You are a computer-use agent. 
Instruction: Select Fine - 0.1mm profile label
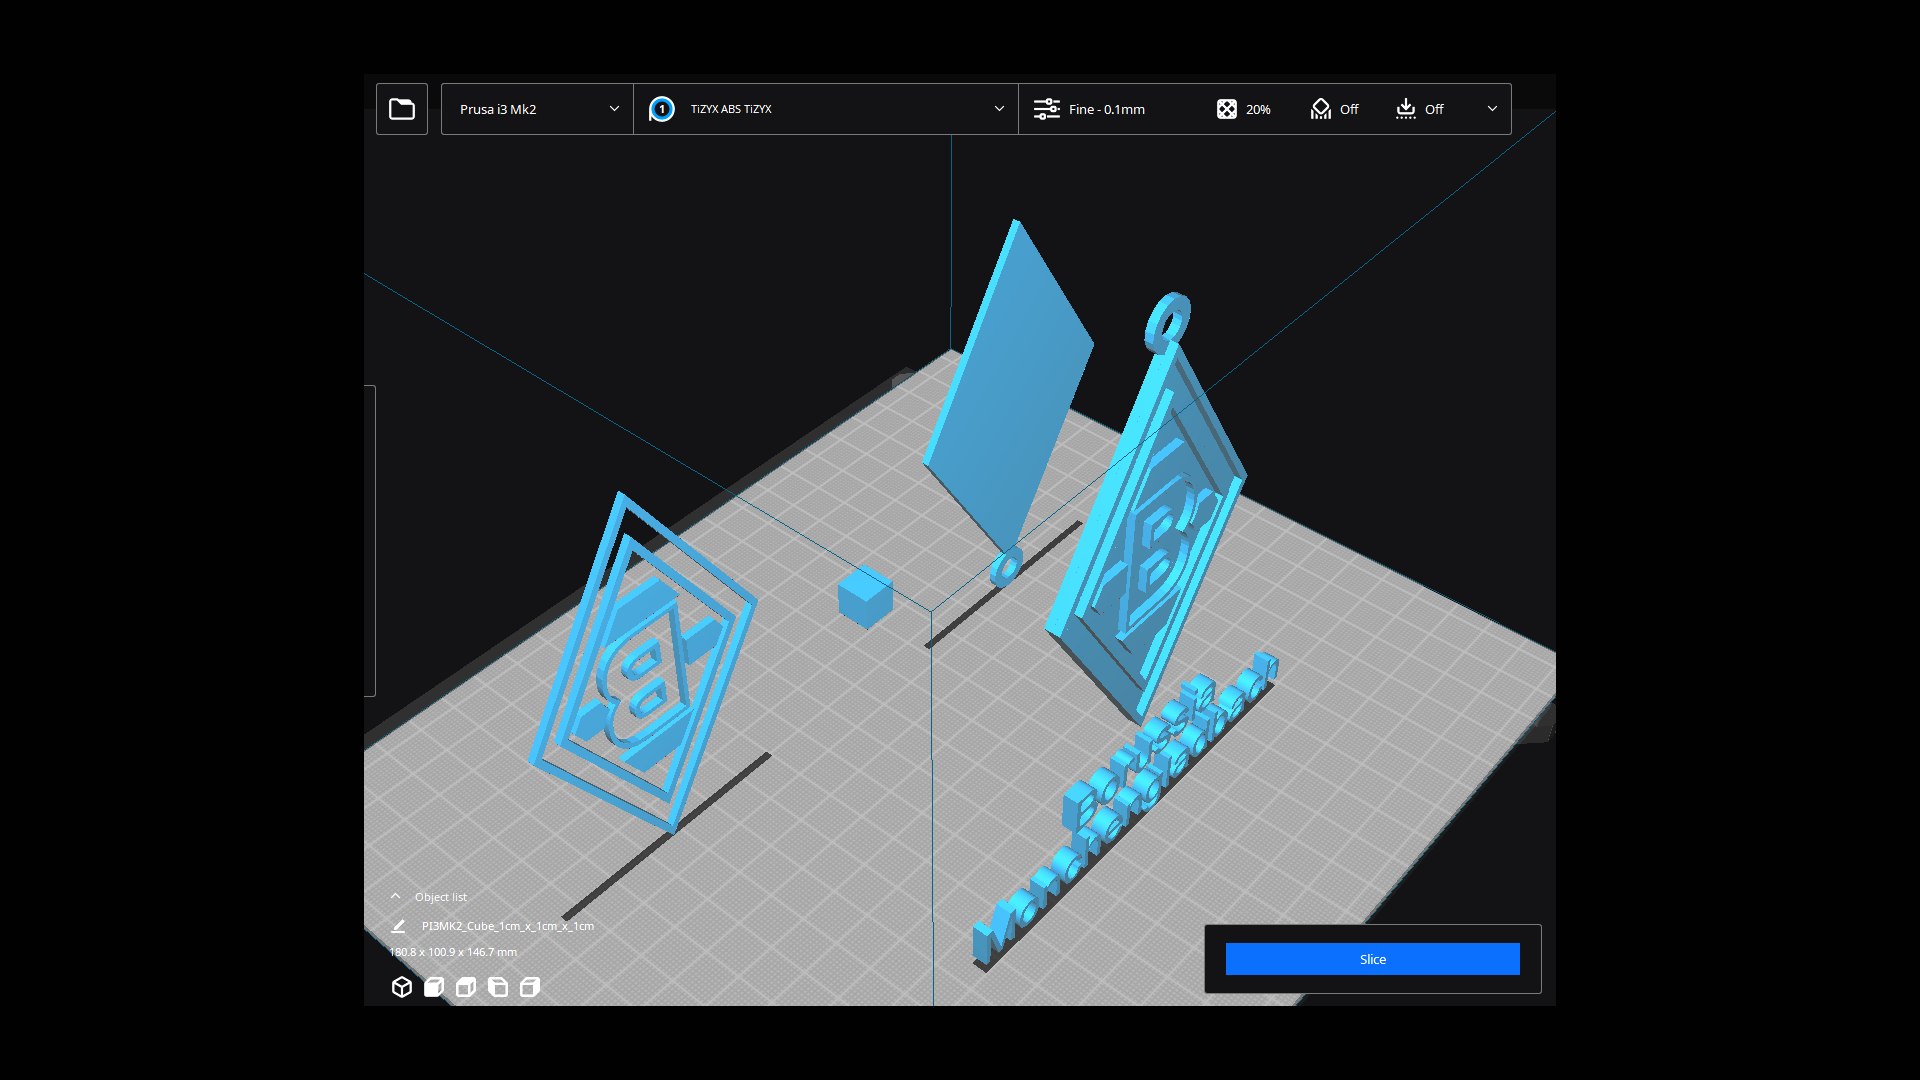coord(1106,109)
